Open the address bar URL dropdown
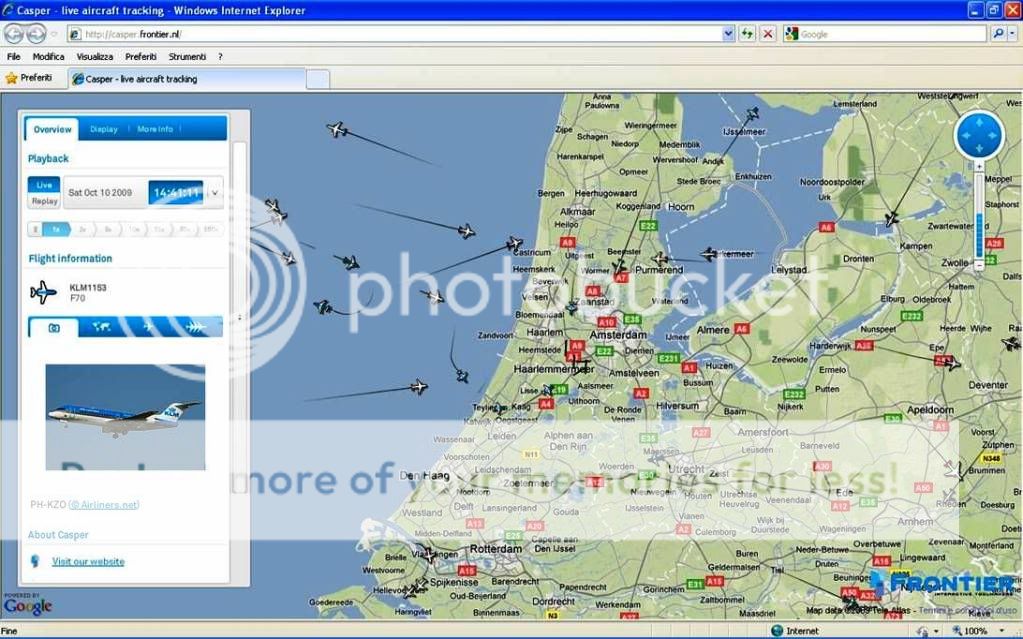 point(728,34)
